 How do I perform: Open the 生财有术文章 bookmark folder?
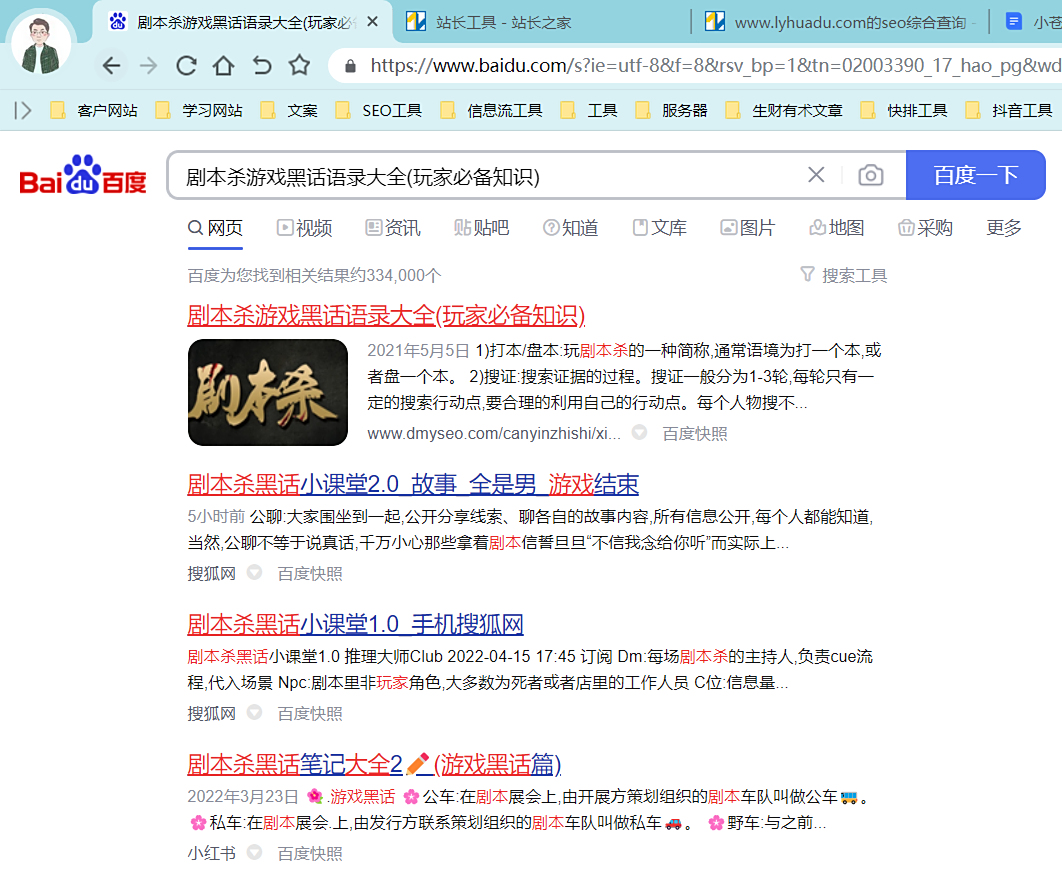[x=784, y=110]
